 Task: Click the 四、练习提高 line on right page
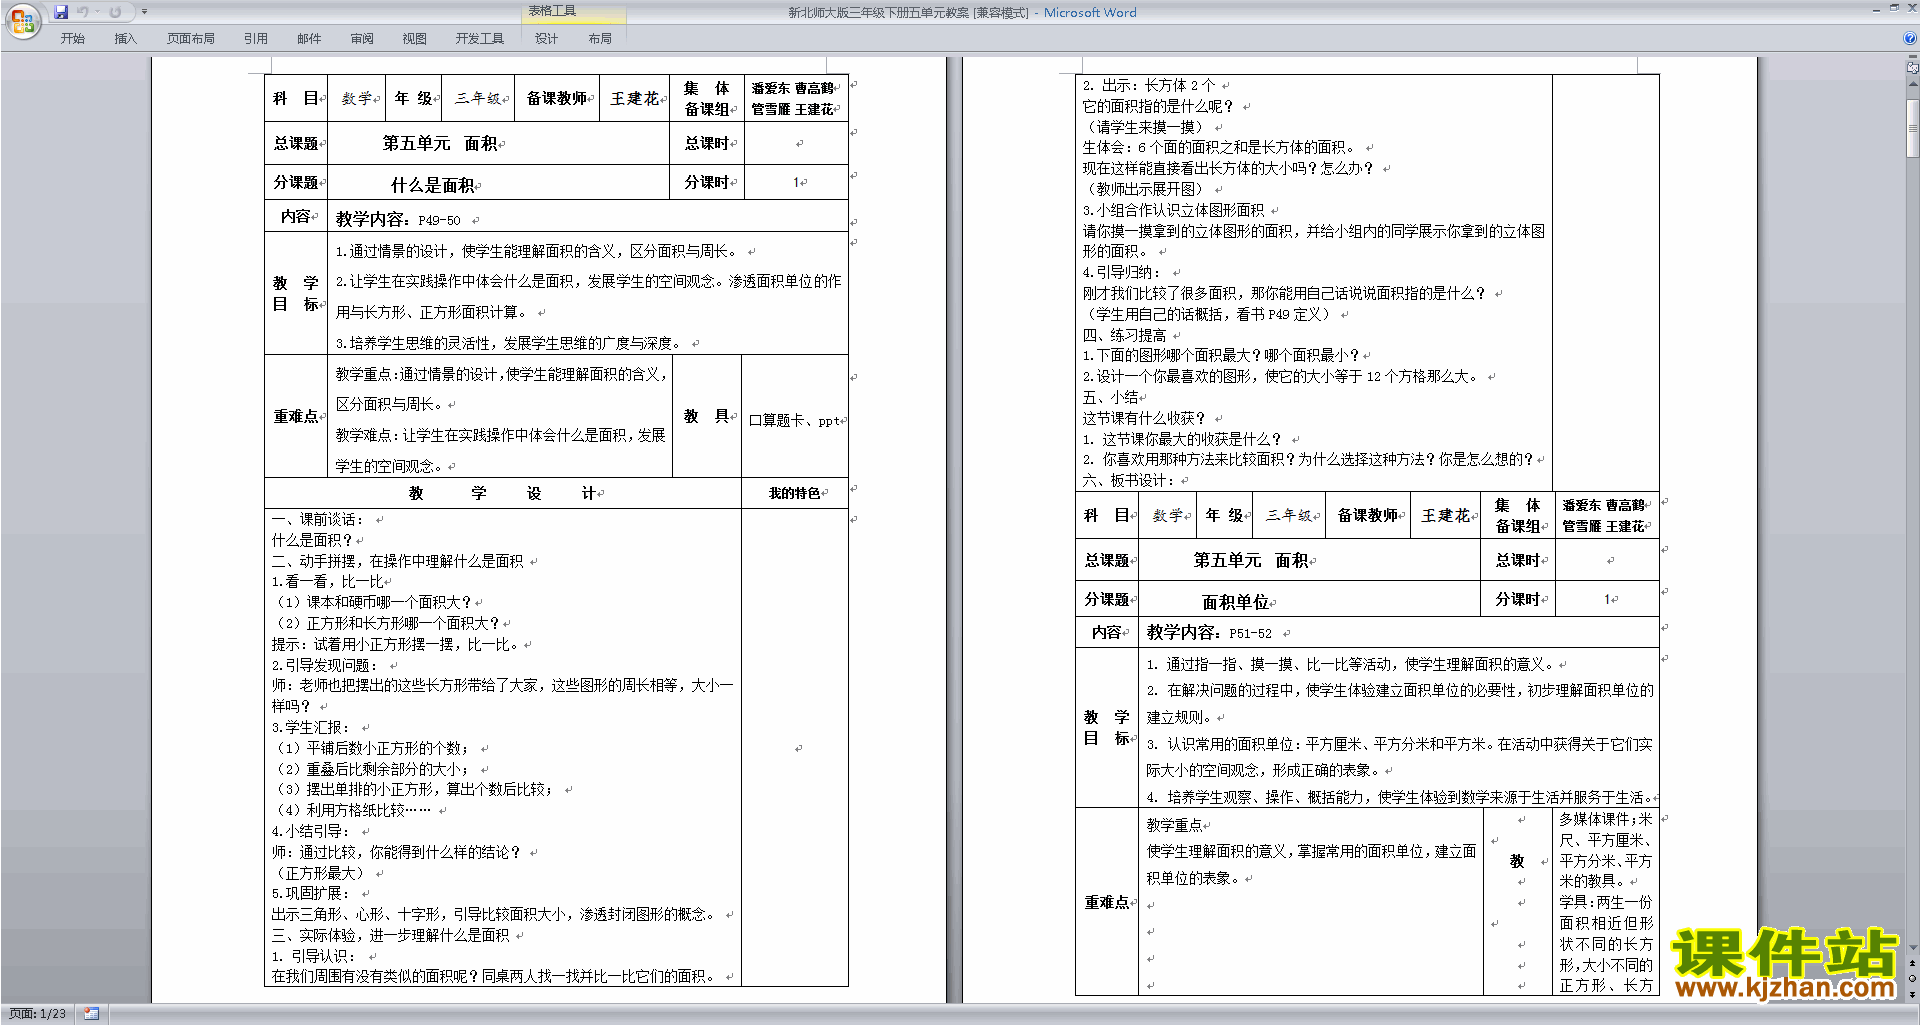tap(1124, 335)
